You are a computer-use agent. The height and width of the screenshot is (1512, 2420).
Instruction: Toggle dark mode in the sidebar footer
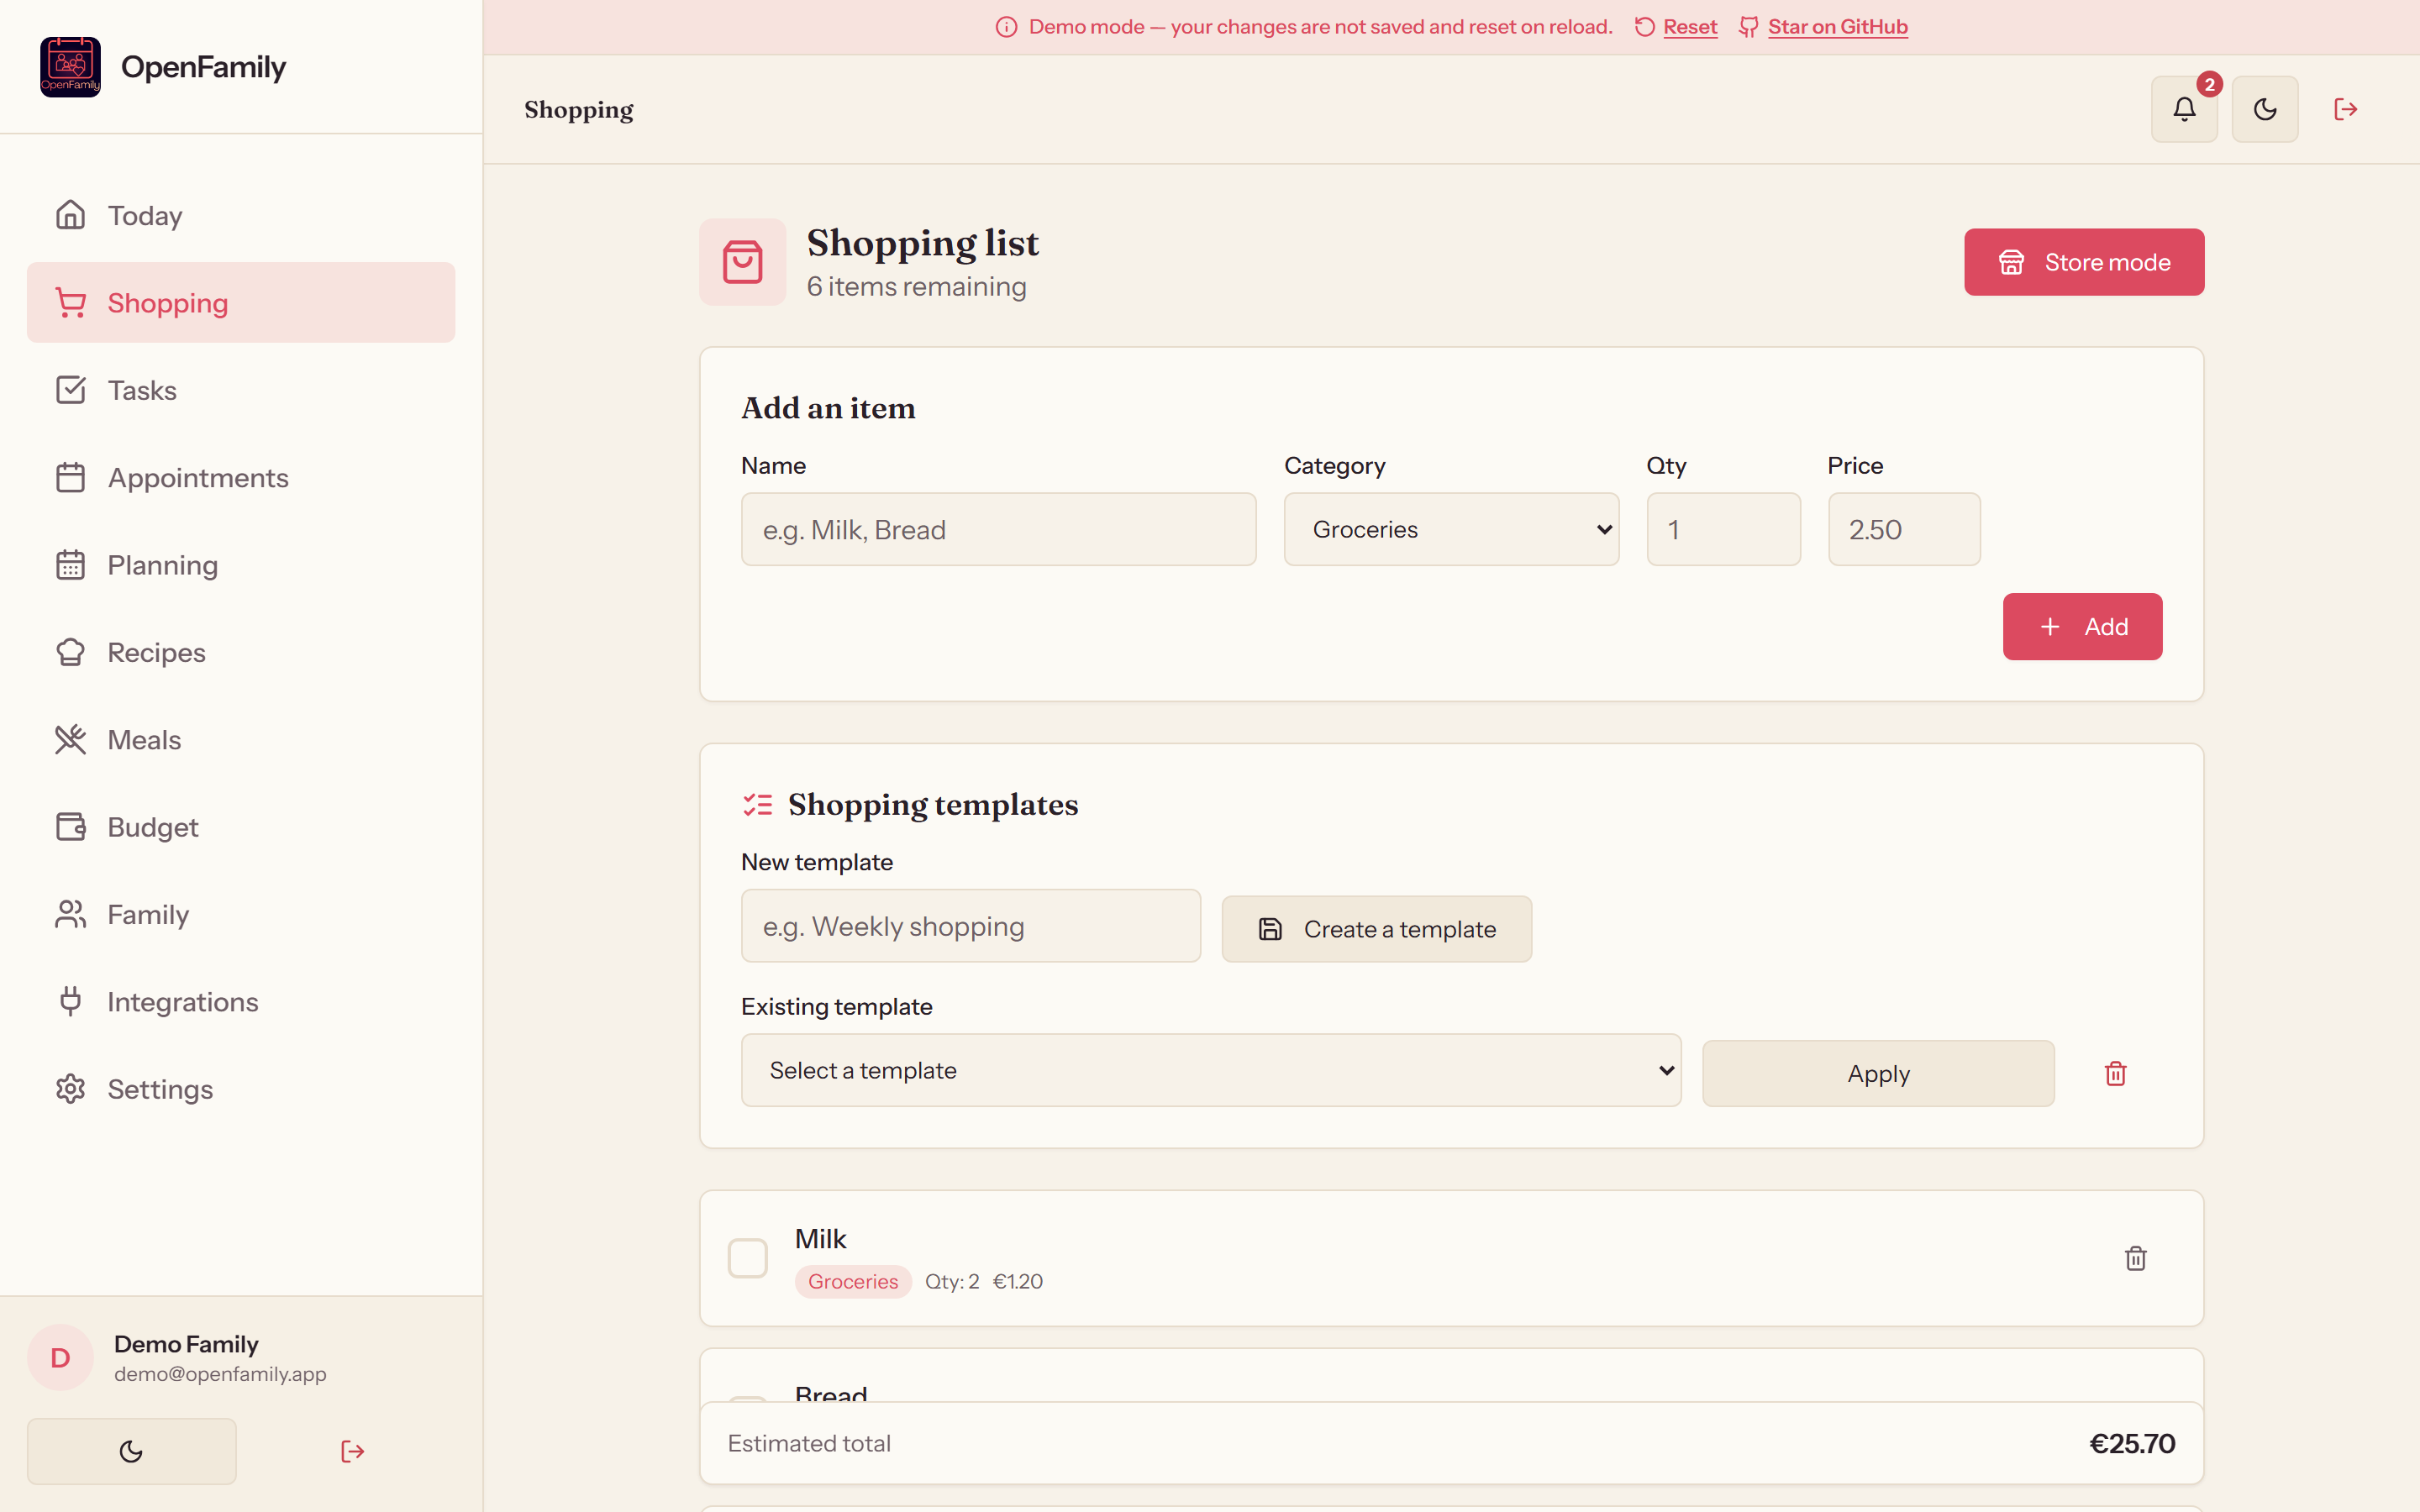click(x=131, y=1451)
